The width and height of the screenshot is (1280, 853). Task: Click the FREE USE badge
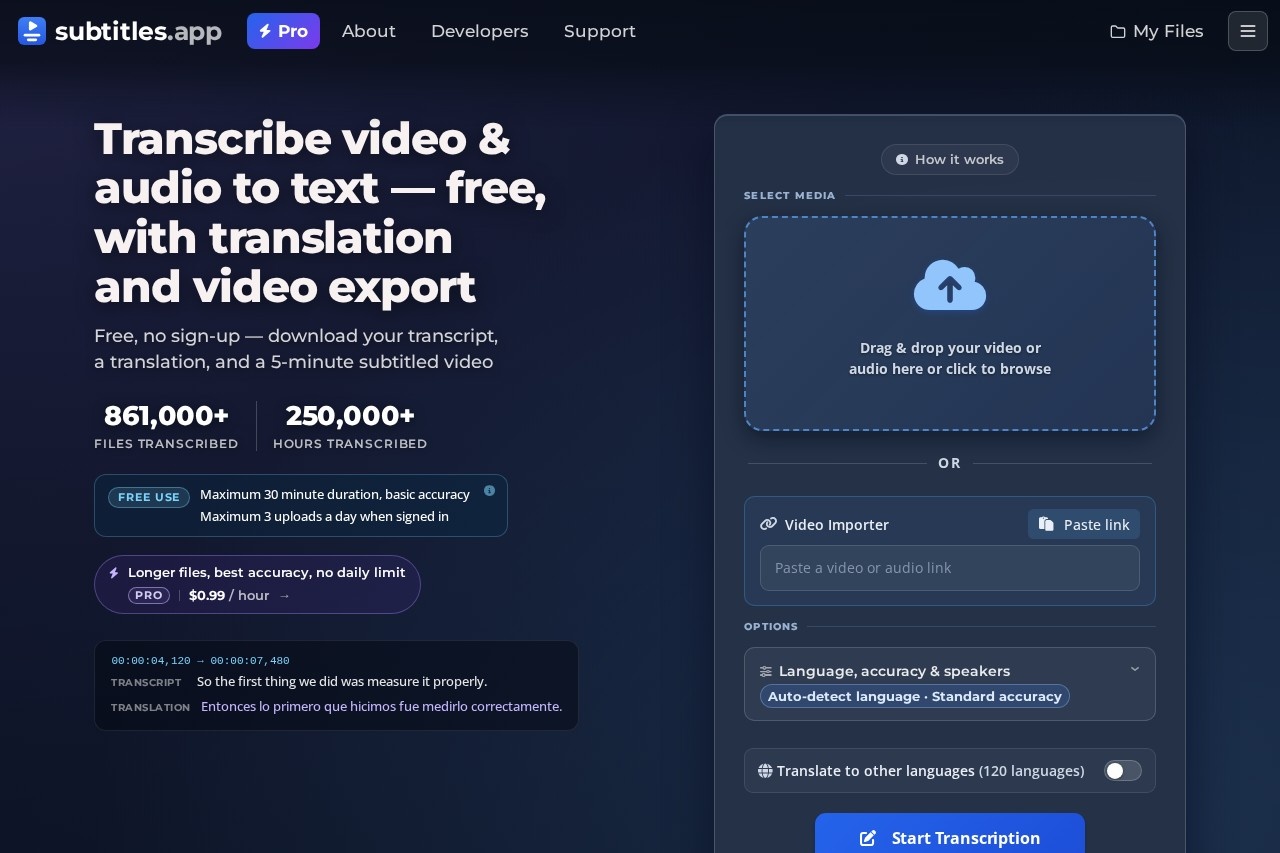pos(149,497)
